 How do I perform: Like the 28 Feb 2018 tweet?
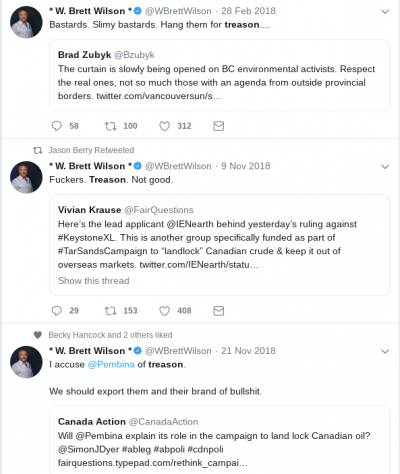164,126
